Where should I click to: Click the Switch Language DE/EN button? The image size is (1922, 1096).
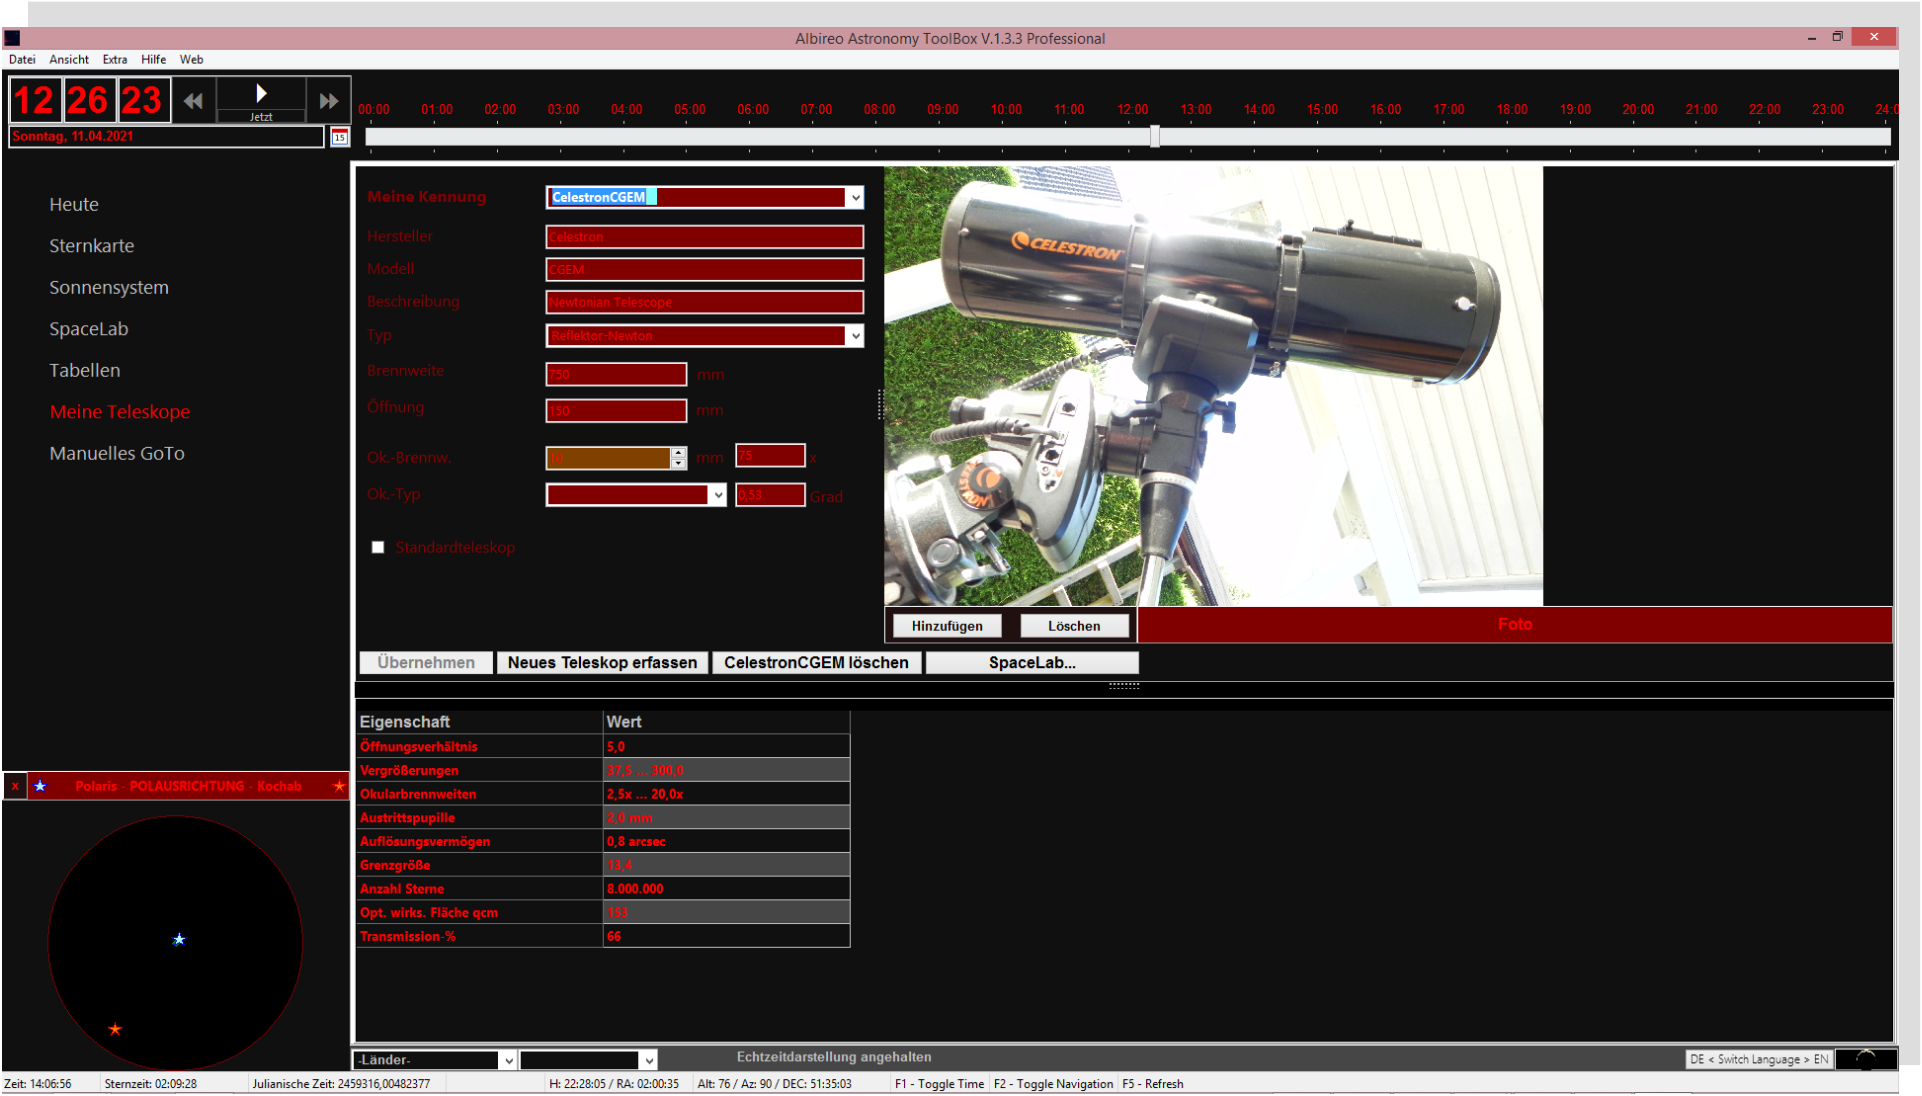1759,1059
